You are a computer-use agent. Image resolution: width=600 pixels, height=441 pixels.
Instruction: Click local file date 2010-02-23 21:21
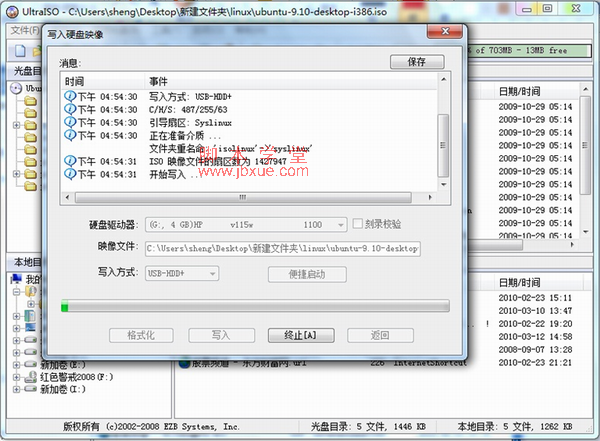coord(535,363)
